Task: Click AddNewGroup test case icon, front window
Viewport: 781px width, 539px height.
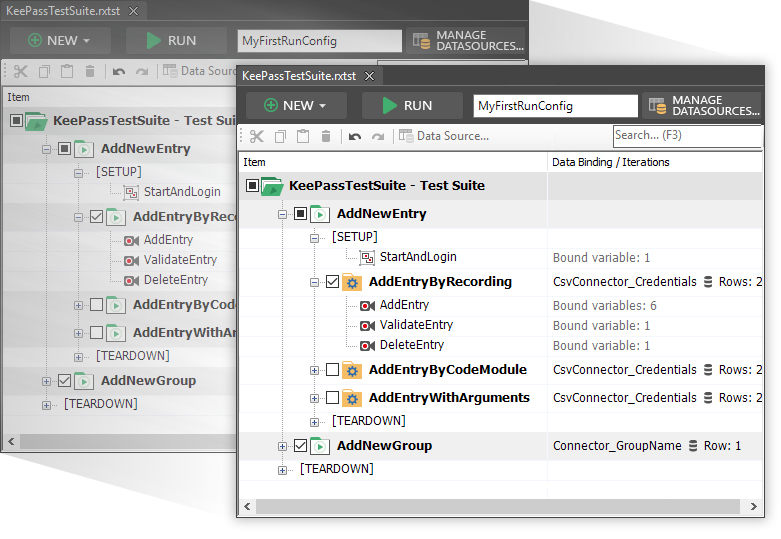Action: [x=320, y=446]
